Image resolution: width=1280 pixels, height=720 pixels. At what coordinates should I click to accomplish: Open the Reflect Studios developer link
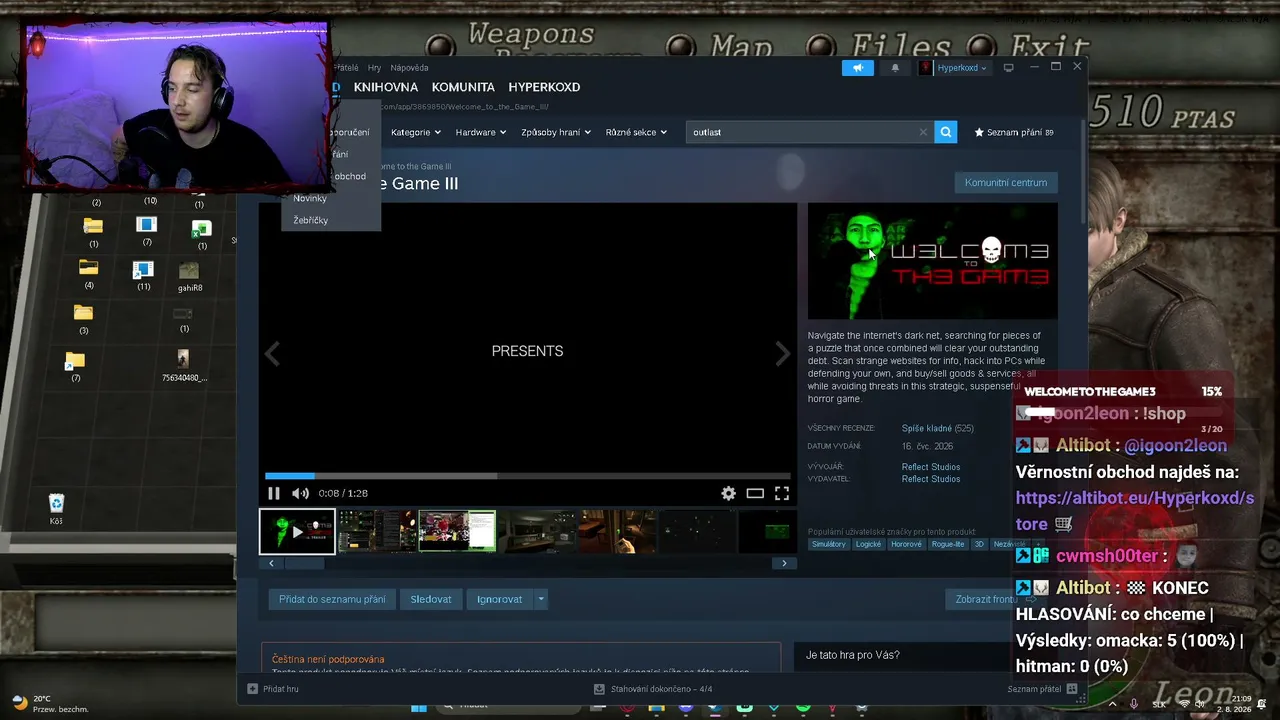(931, 467)
